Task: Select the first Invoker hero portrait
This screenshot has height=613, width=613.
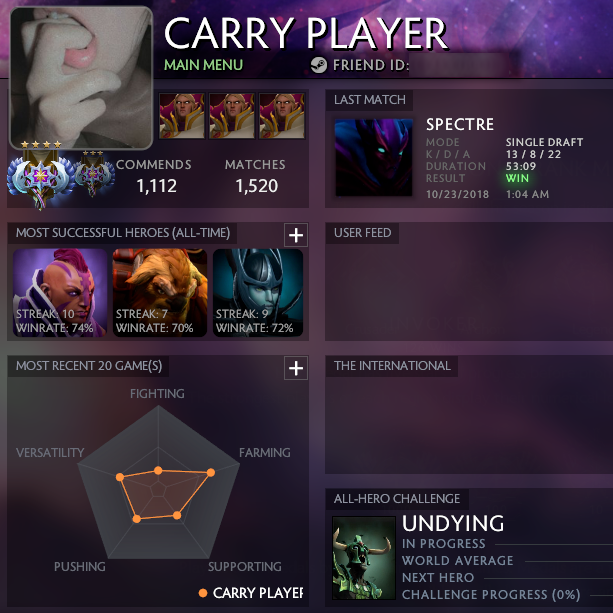Action: coord(182,116)
